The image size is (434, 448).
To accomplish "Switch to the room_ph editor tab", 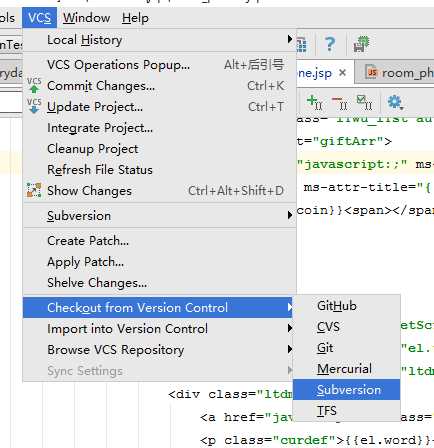I will click(395, 72).
